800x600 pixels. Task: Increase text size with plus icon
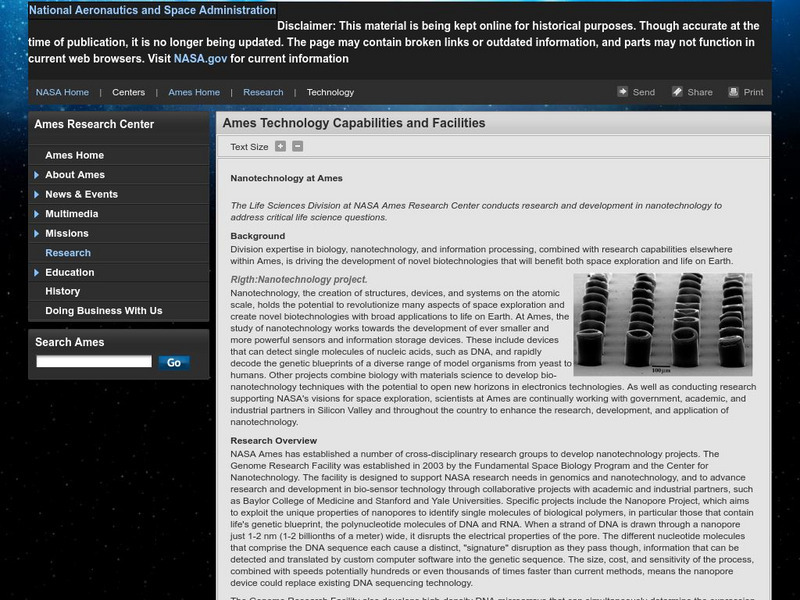click(281, 146)
